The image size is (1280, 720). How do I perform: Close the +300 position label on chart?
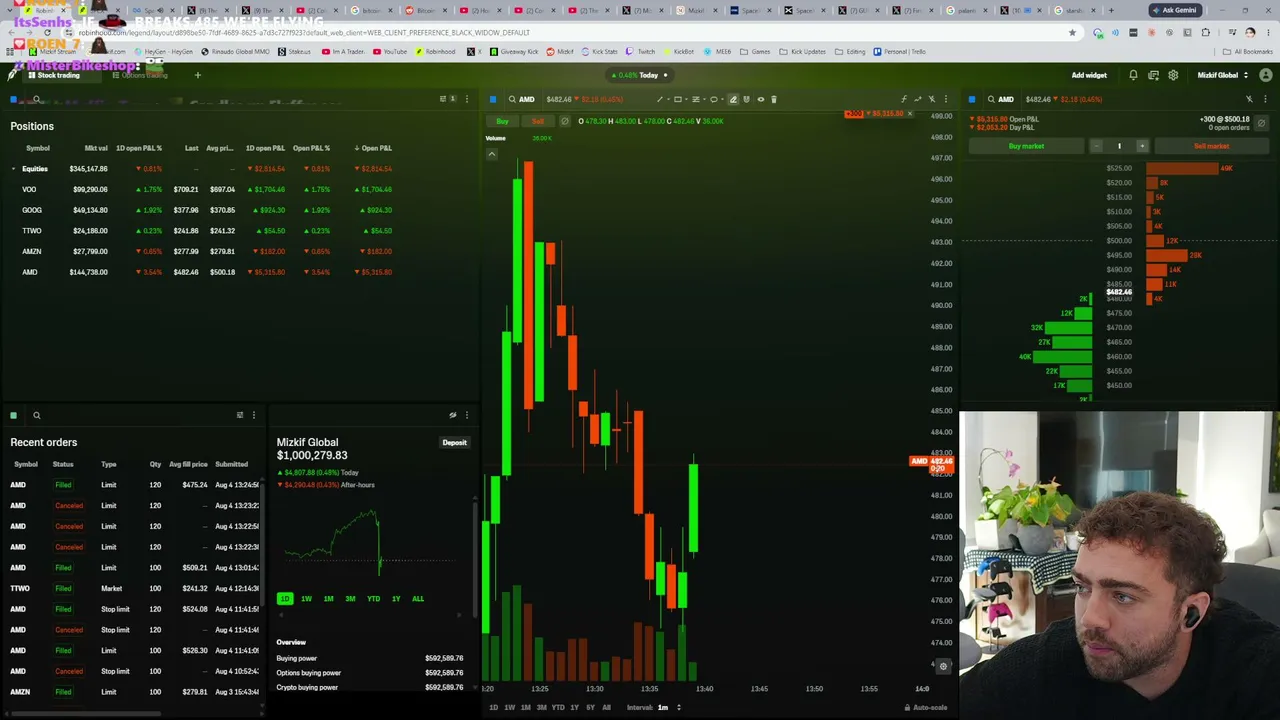coord(909,113)
